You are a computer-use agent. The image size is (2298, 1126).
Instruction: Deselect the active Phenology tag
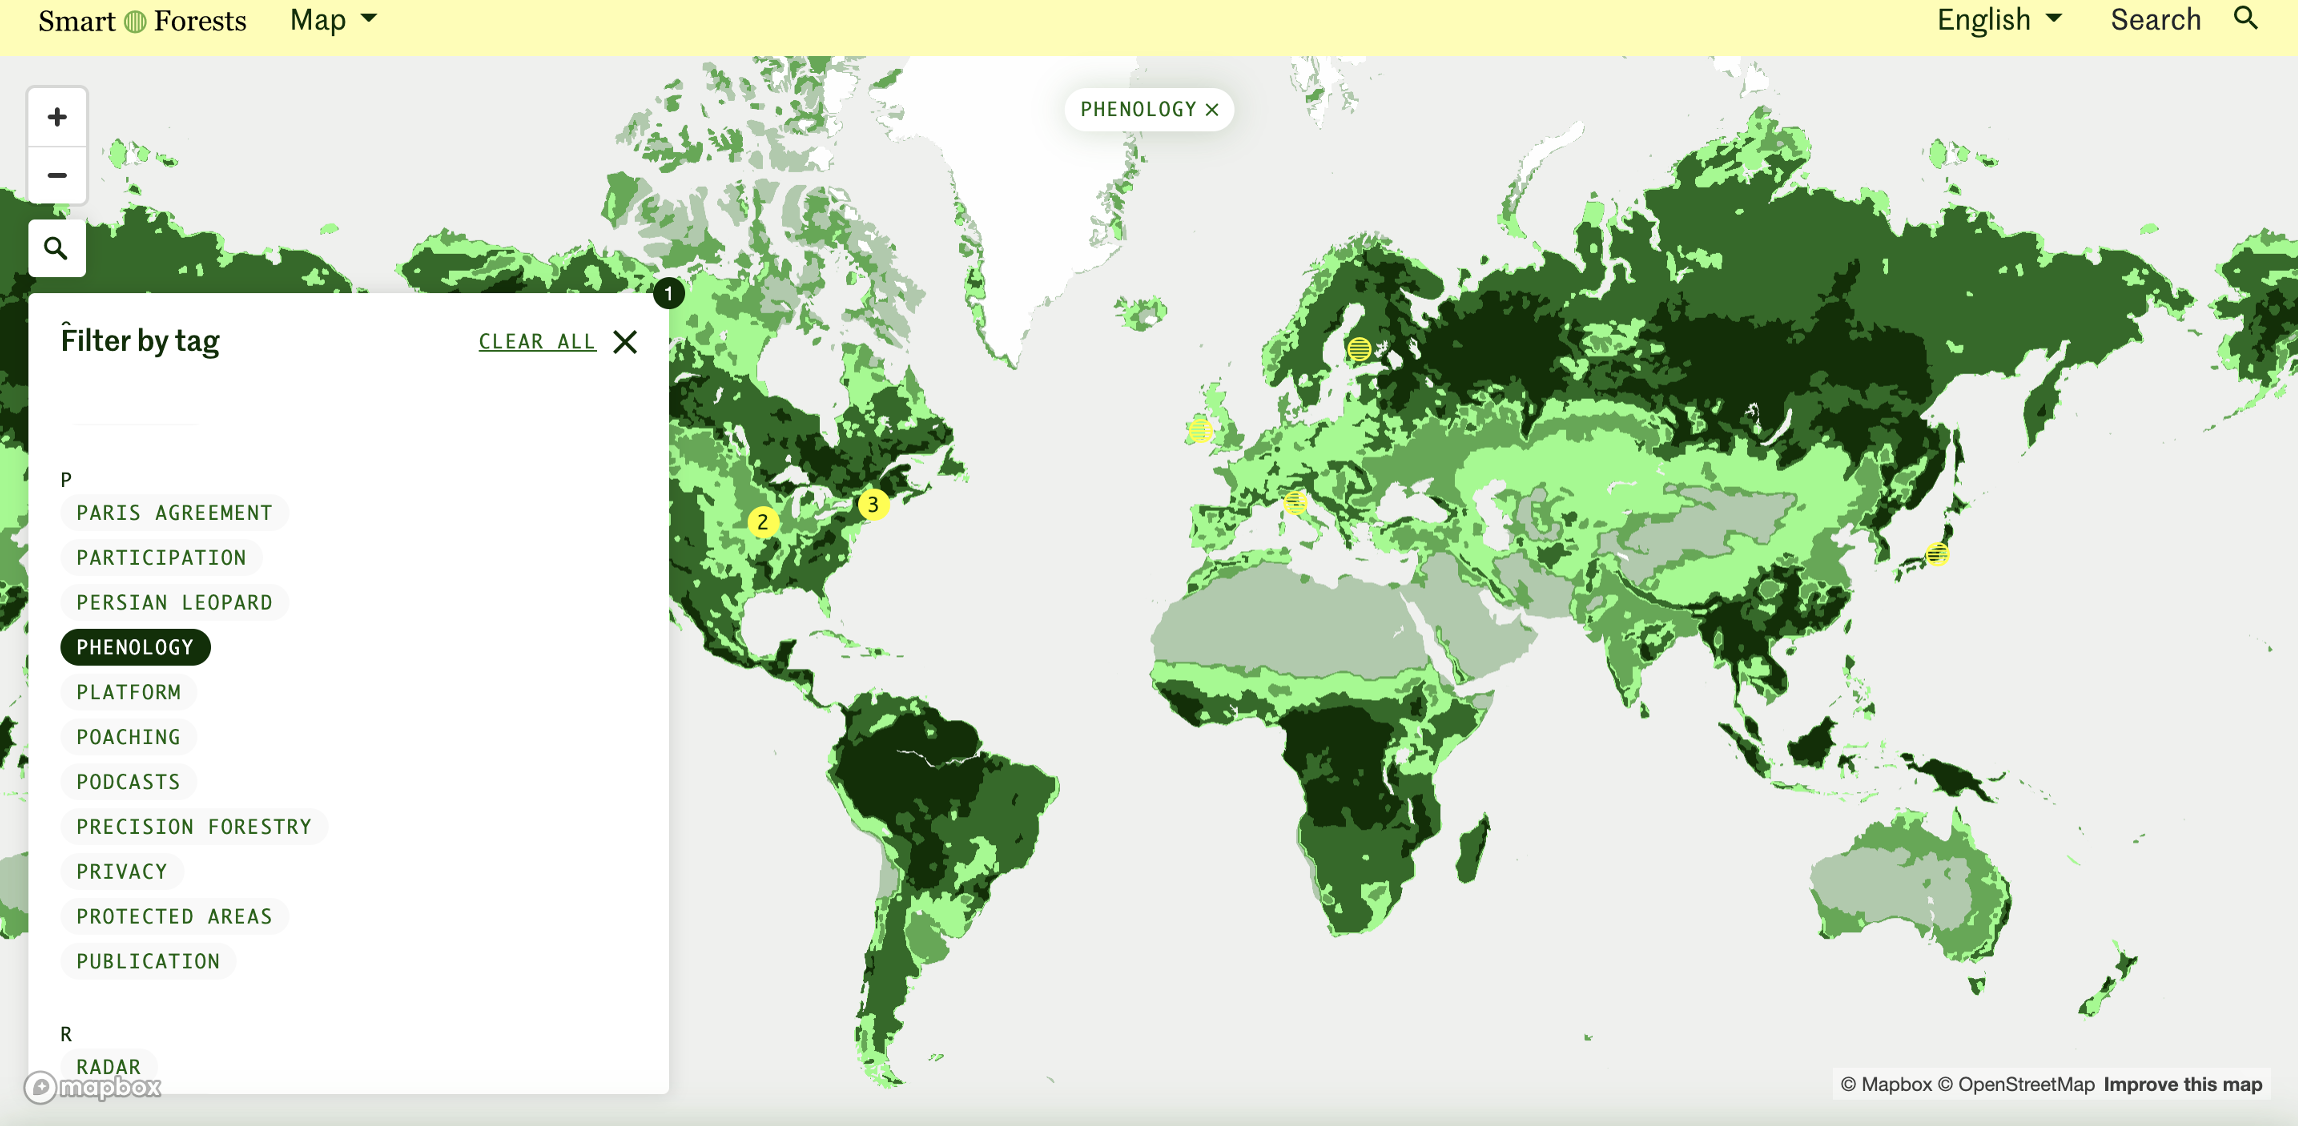[x=135, y=647]
